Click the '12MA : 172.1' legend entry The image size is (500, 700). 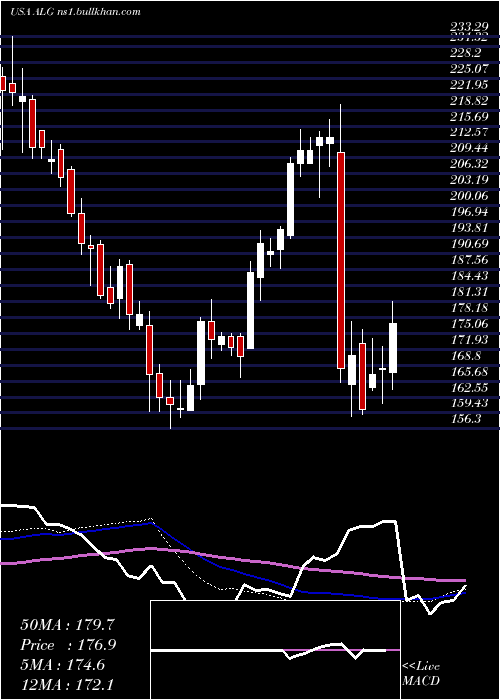tap(68, 684)
